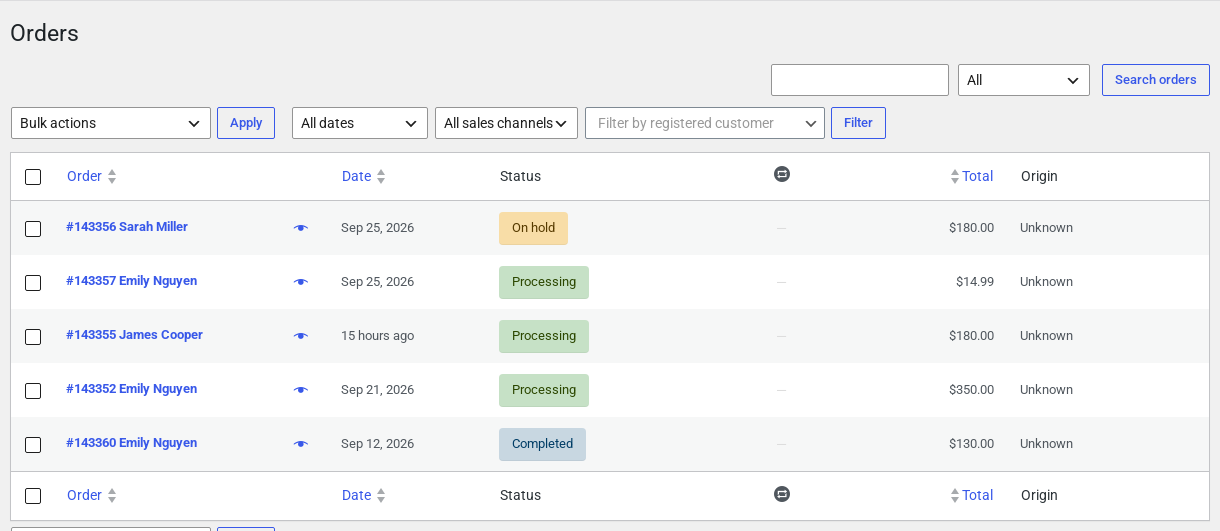Sort by Order using footer arrows
The width and height of the screenshot is (1220, 531).
(112, 495)
